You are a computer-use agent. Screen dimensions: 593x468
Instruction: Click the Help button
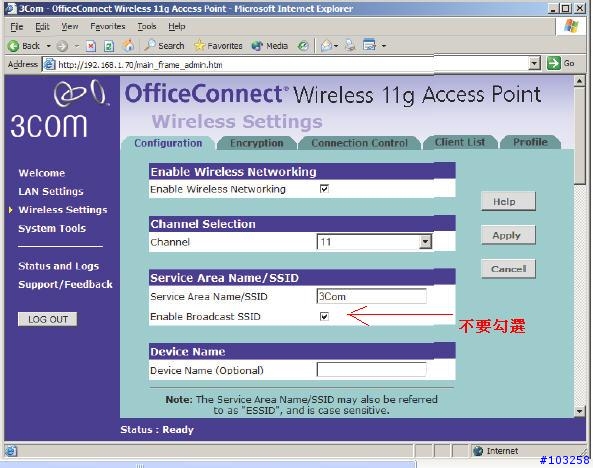(508, 201)
